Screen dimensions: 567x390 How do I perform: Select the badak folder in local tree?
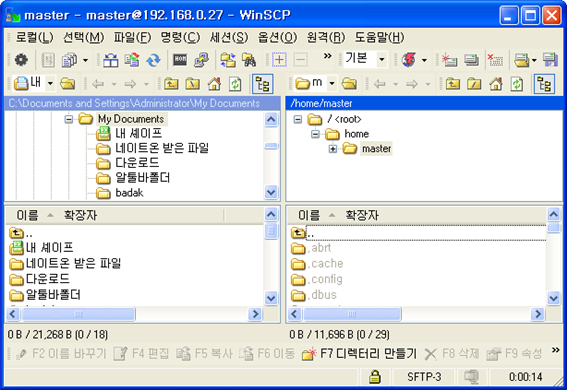point(120,193)
